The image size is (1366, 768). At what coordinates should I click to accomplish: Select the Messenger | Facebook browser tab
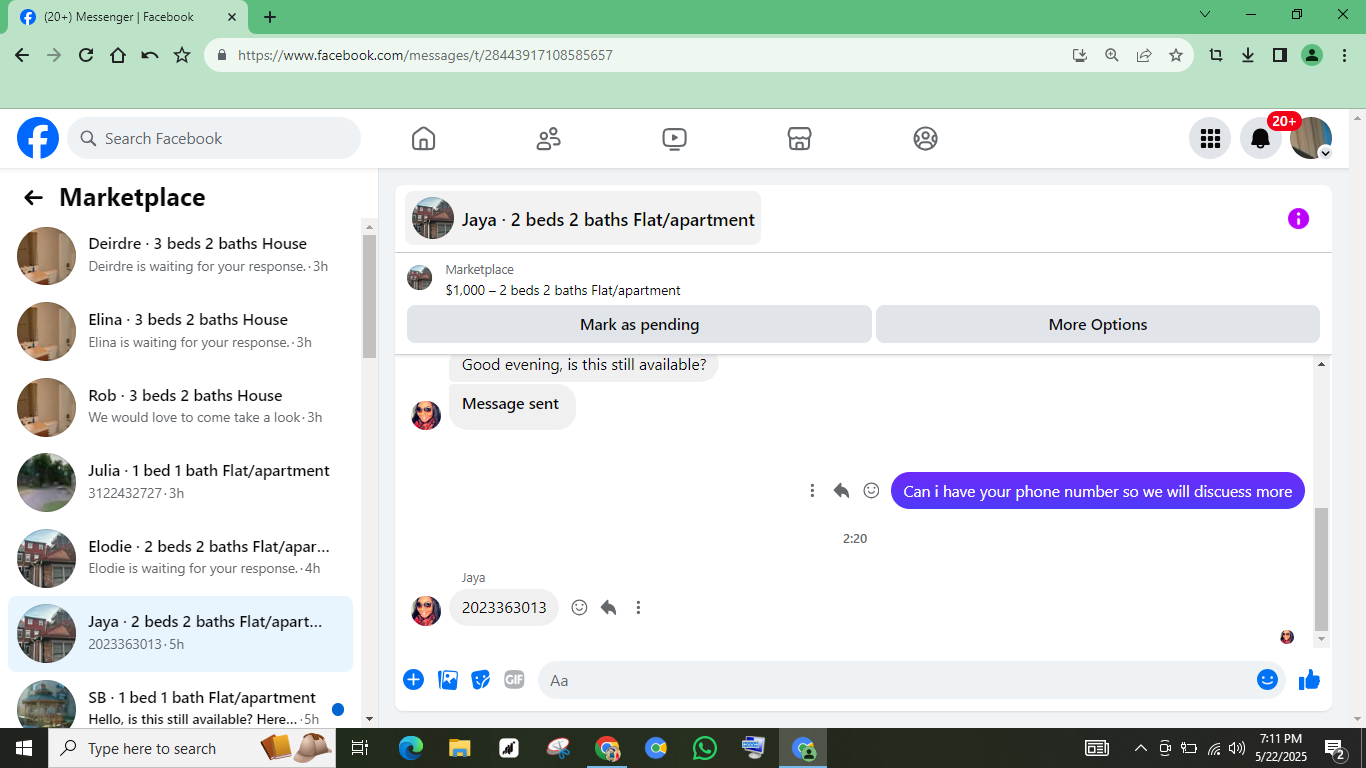click(129, 17)
